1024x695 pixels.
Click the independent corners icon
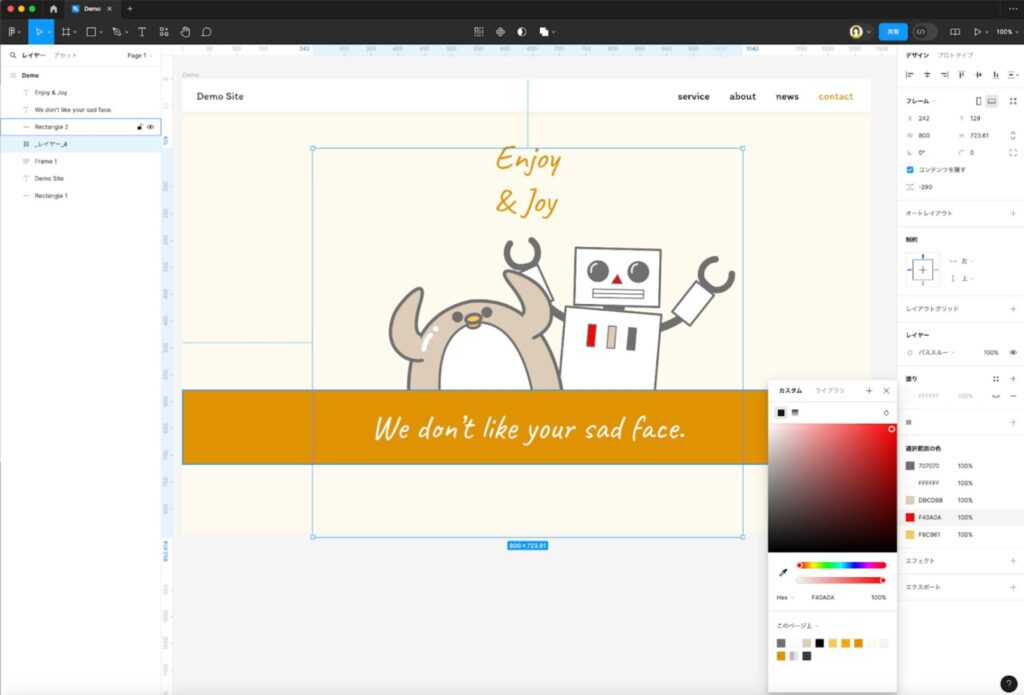coord(1013,153)
